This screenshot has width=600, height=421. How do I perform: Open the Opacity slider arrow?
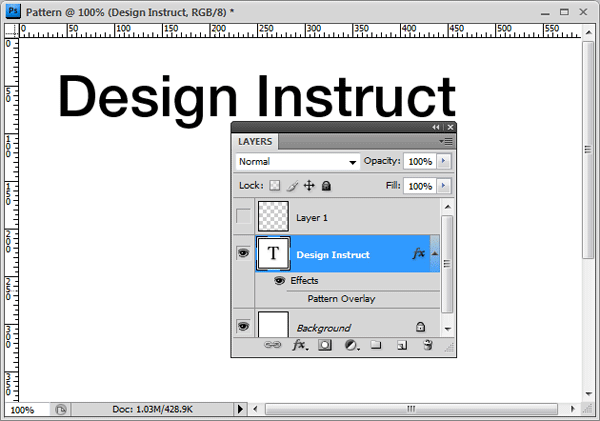[444, 161]
